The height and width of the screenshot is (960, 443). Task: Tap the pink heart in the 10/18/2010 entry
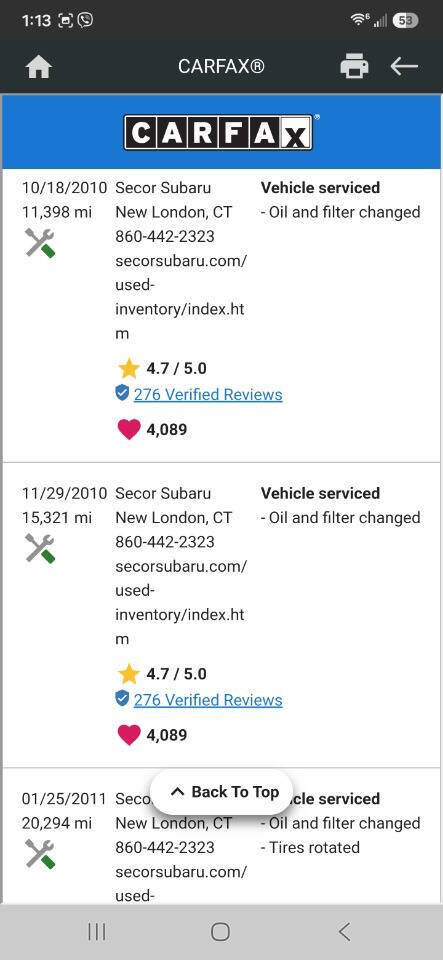point(128,429)
